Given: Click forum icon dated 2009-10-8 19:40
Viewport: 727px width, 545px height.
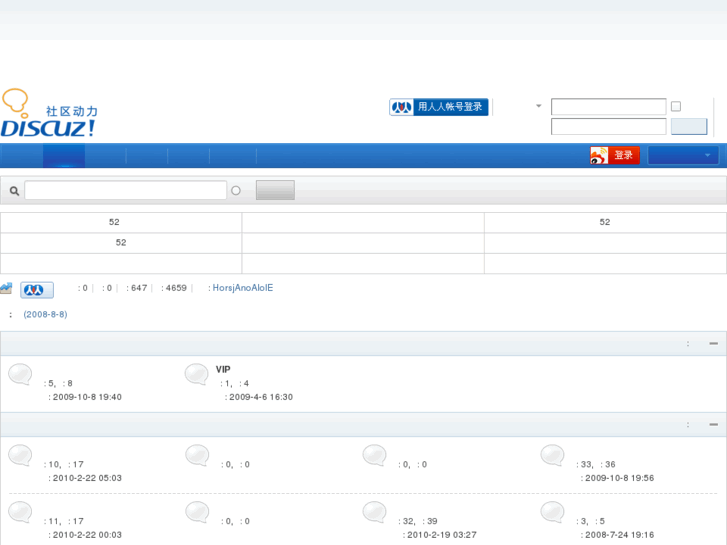Looking at the screenshot, I should point(20,374).
